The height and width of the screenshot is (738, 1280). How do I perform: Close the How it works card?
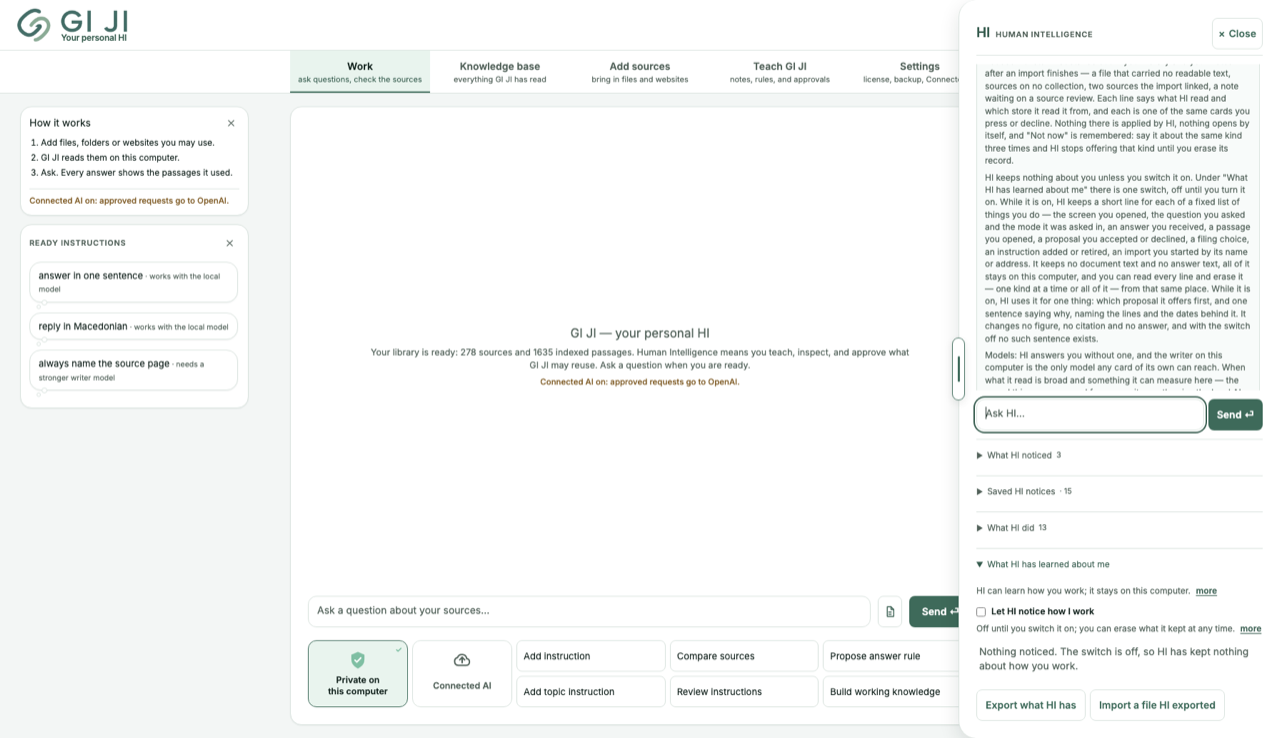point(231,123)
